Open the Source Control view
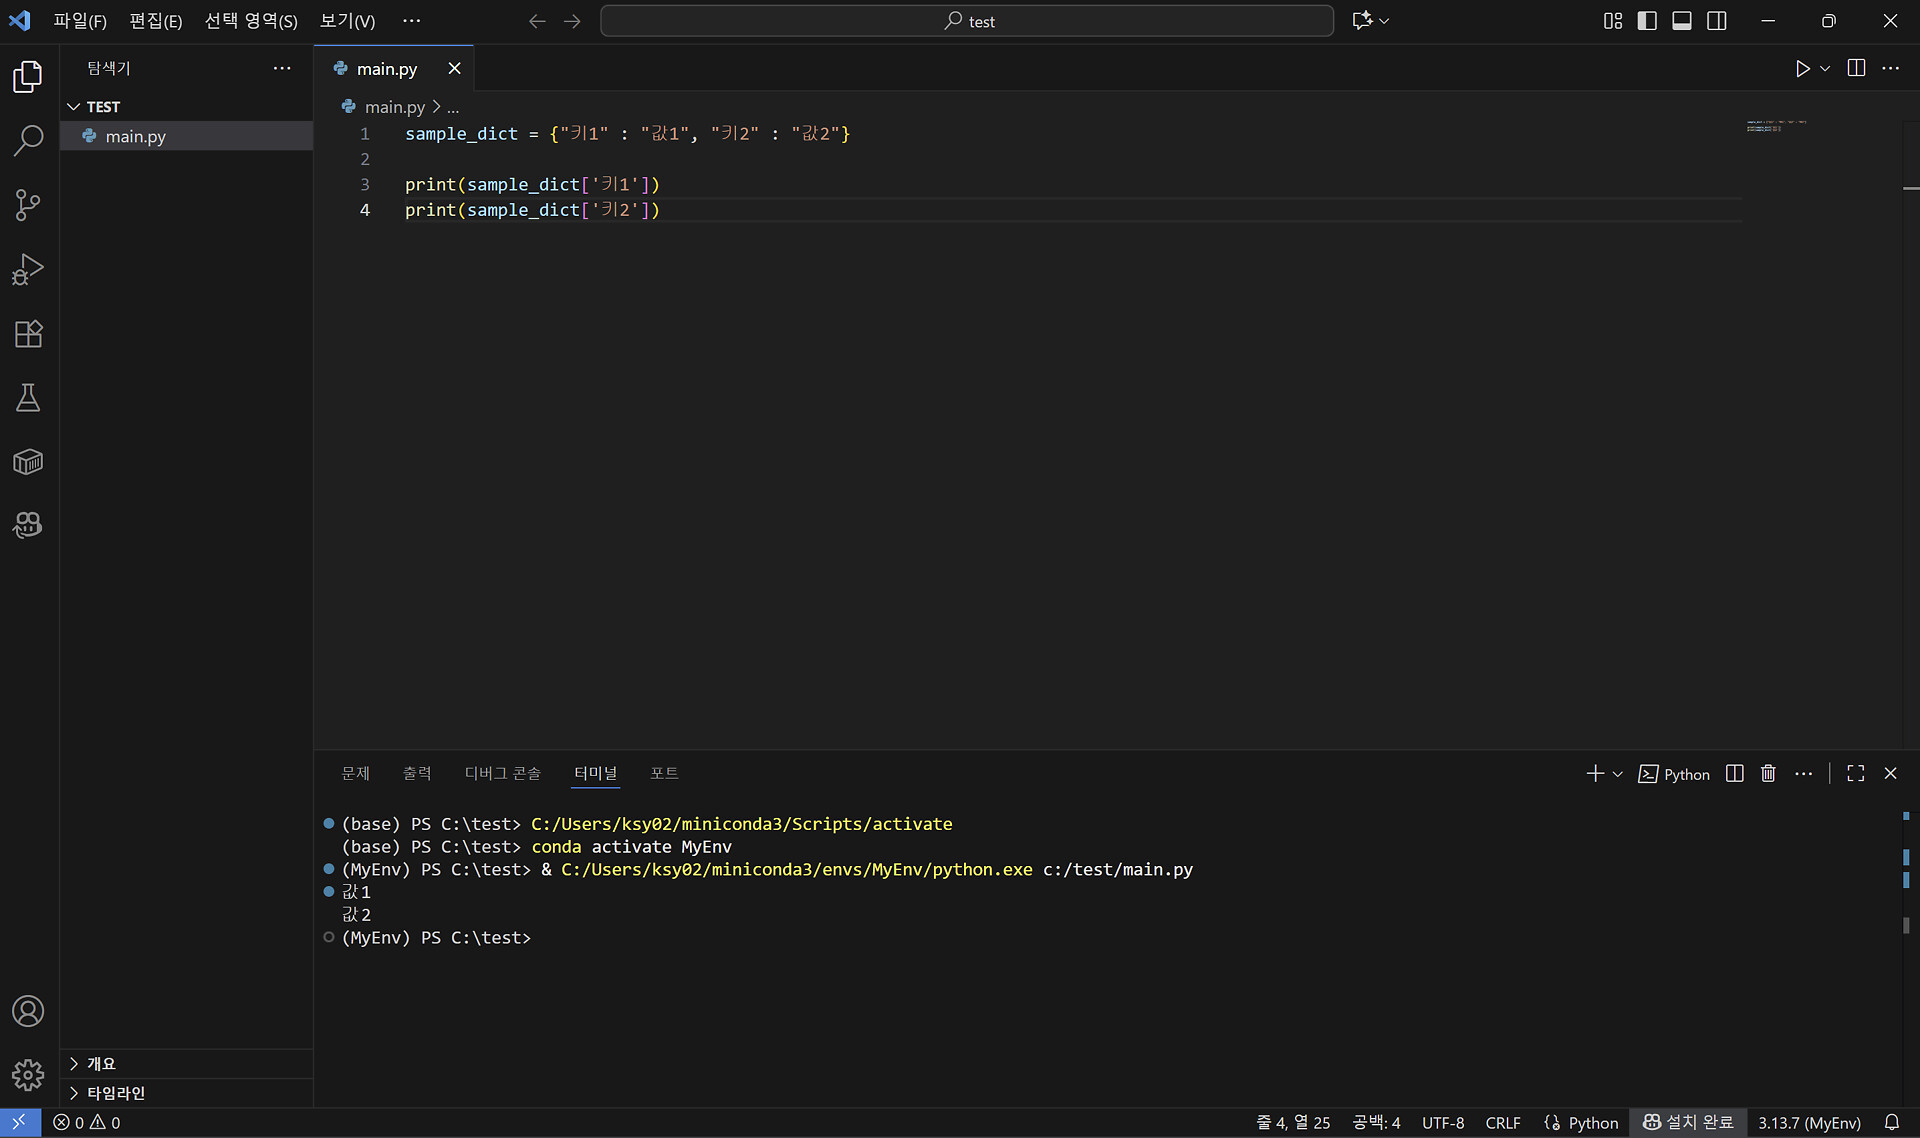1920x1138 pixels. click(28, 205)
